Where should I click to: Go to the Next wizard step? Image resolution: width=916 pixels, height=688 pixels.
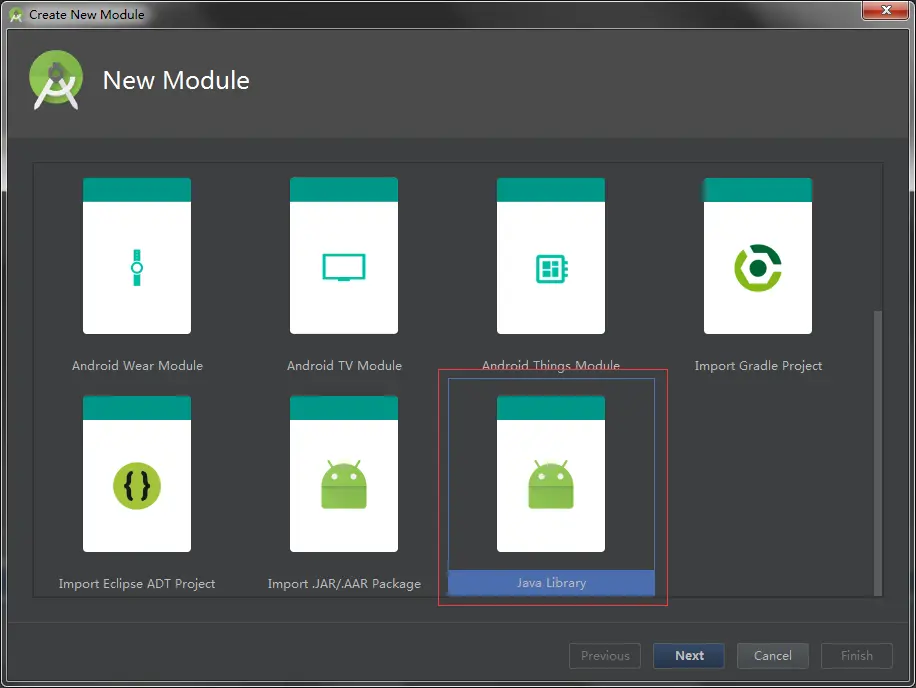click(689, 656)
